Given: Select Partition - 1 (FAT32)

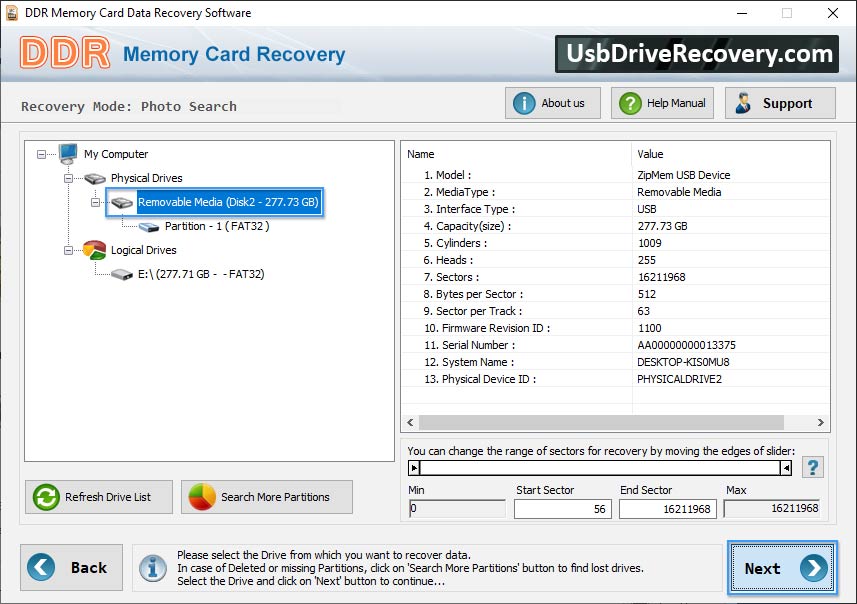Looking at the screenshot, I should [x=217, y=226].
